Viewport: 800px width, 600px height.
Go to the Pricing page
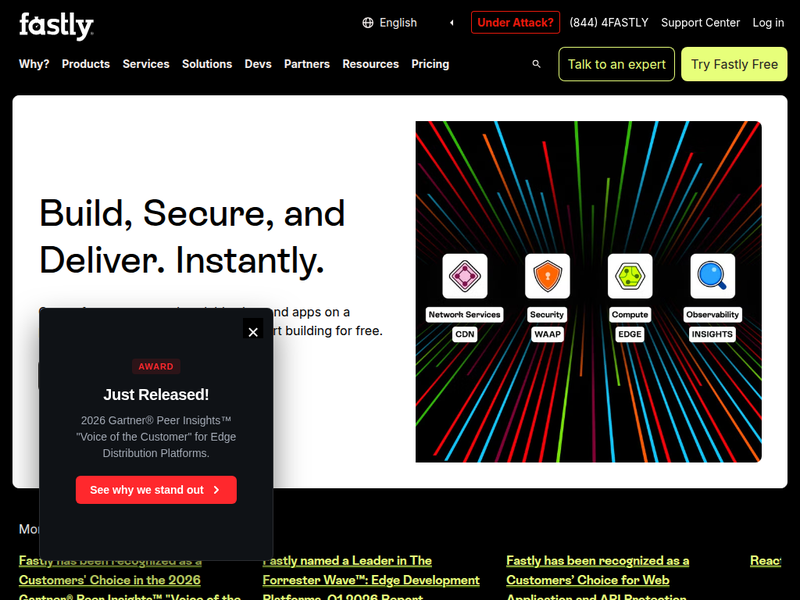(430, 64)
